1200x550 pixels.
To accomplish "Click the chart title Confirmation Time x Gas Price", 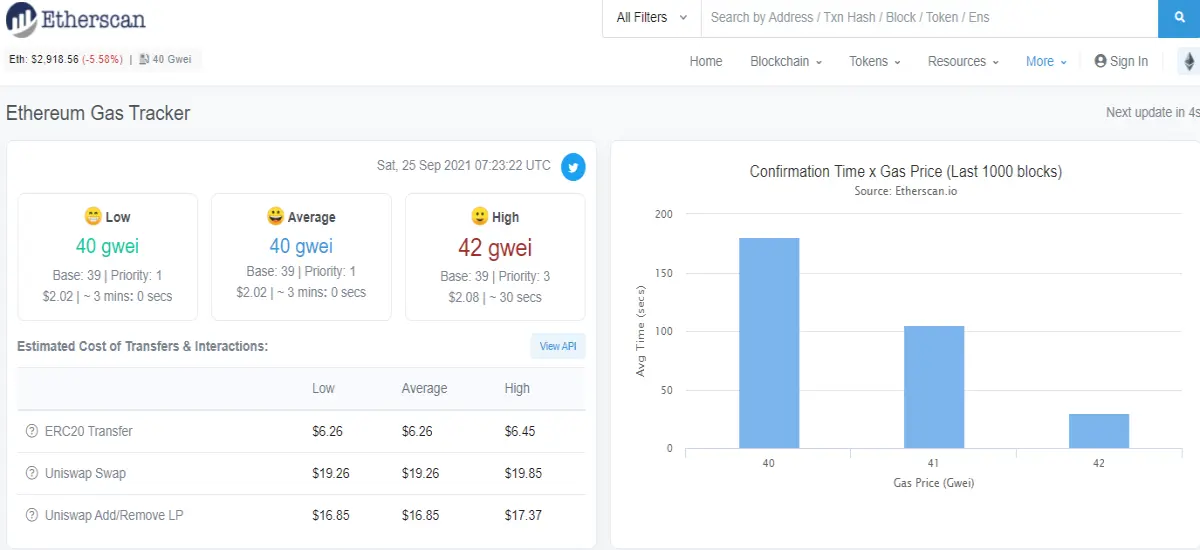I will coord(906,171).
